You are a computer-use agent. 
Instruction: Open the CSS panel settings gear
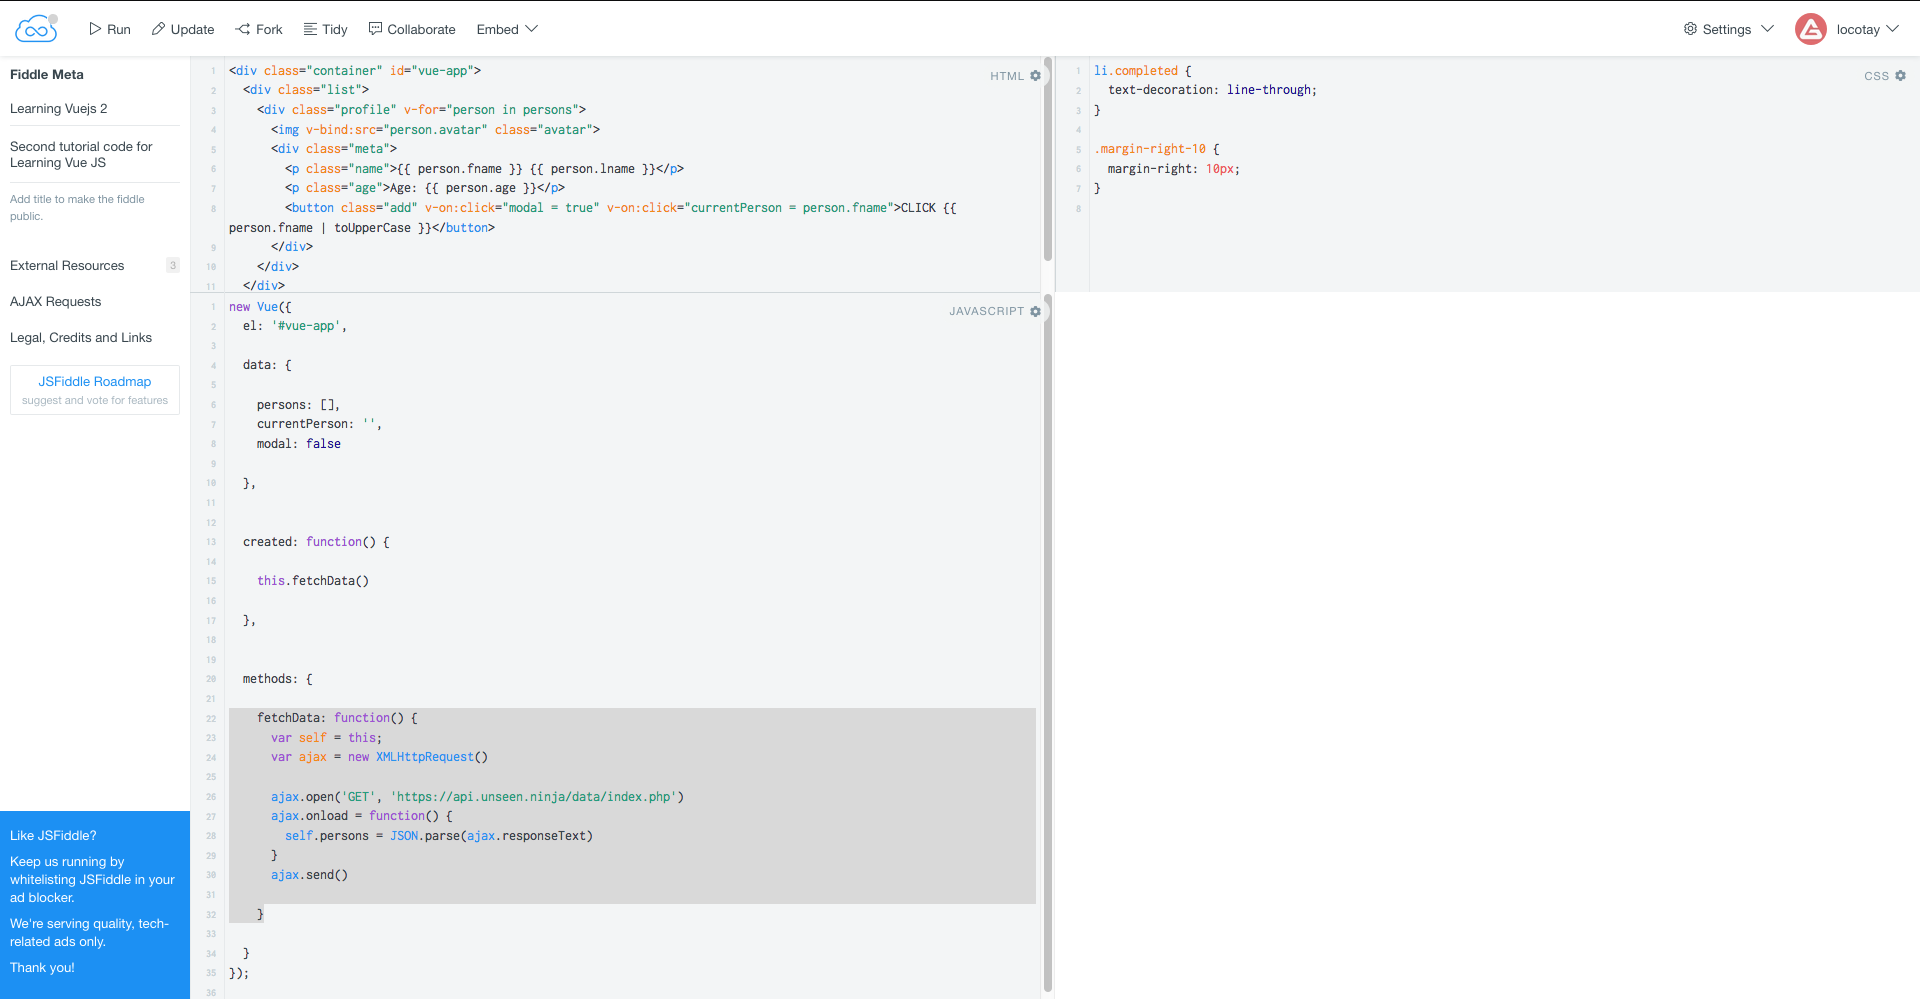[x=1901, y=75]
